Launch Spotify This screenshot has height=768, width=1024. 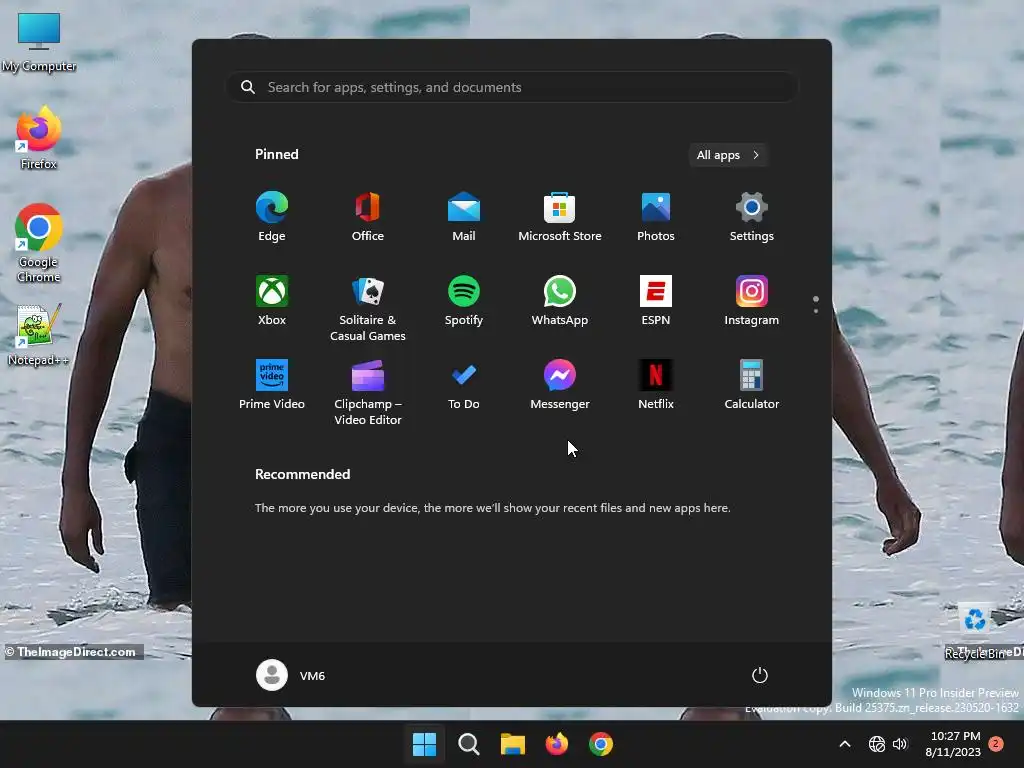pos(464,301)
